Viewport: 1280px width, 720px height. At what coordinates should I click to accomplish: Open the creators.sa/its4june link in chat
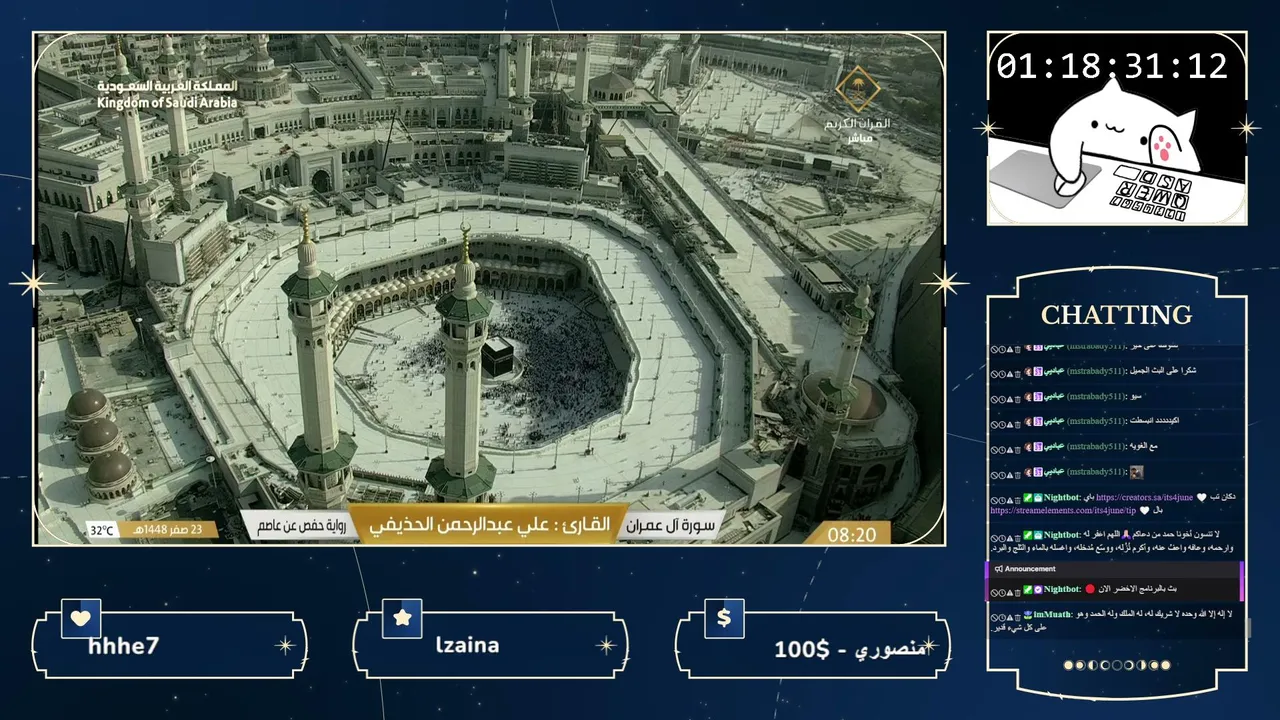click(1145, 497)
